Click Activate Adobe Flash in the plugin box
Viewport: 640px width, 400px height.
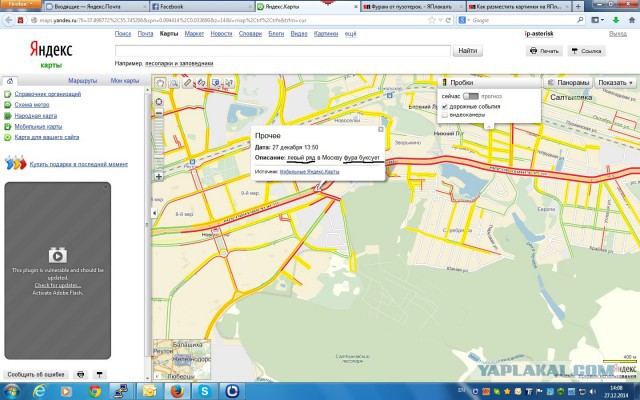[x=58, y=293]
